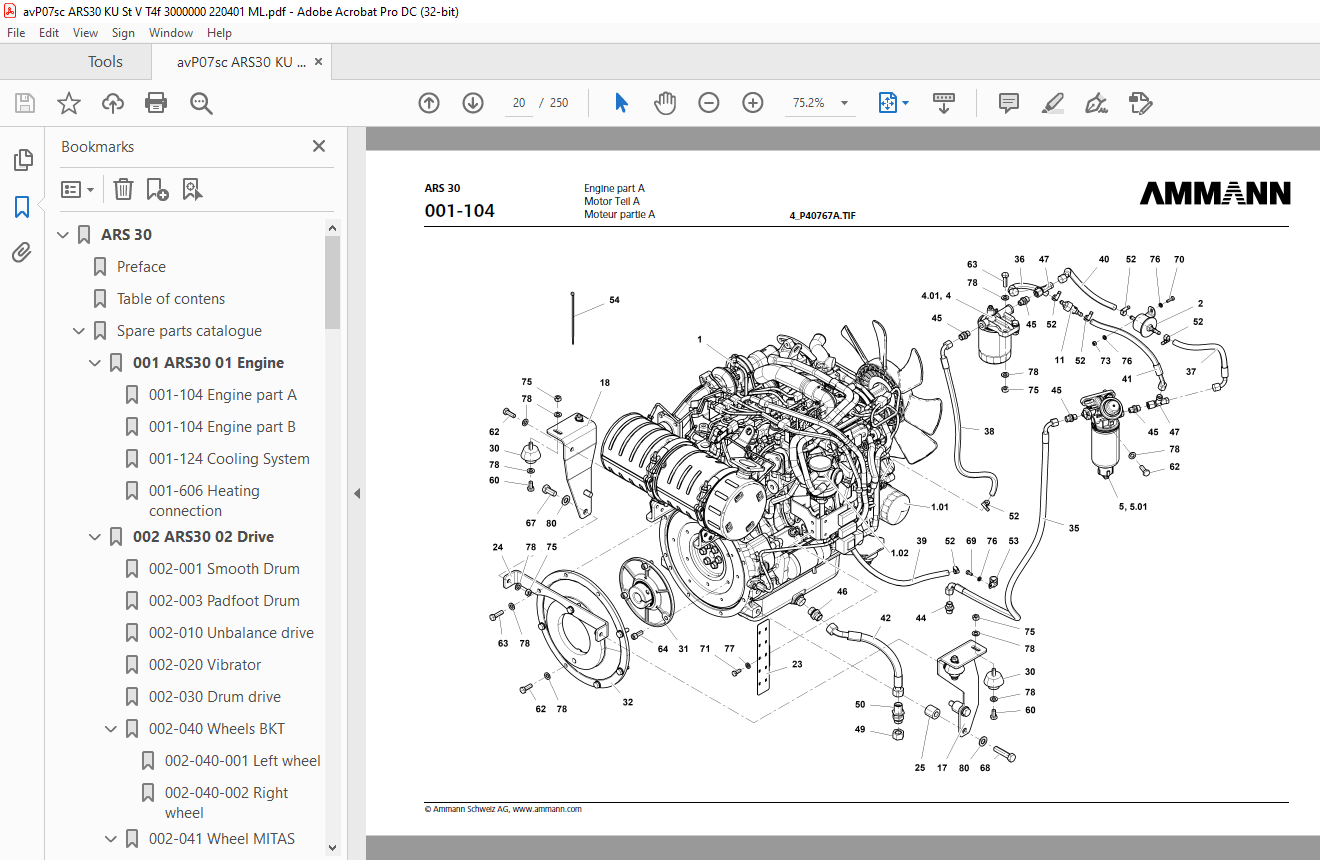Toggle the bookmarks panel sidebar icon

pyautogui.click(x=22, y=207)
